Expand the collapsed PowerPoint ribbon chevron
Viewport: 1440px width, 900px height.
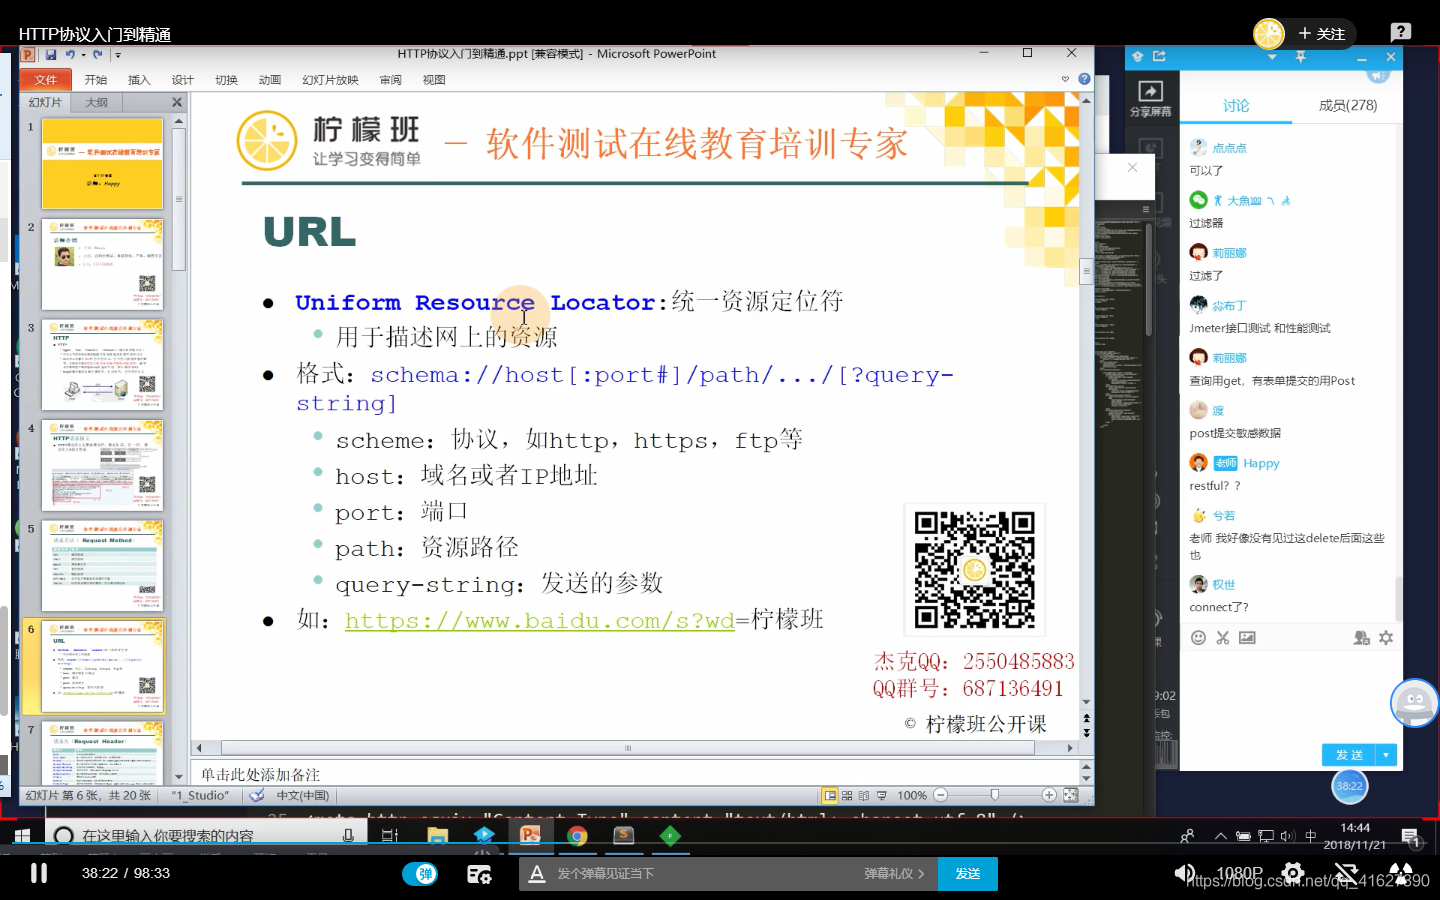pos(1065,79)
